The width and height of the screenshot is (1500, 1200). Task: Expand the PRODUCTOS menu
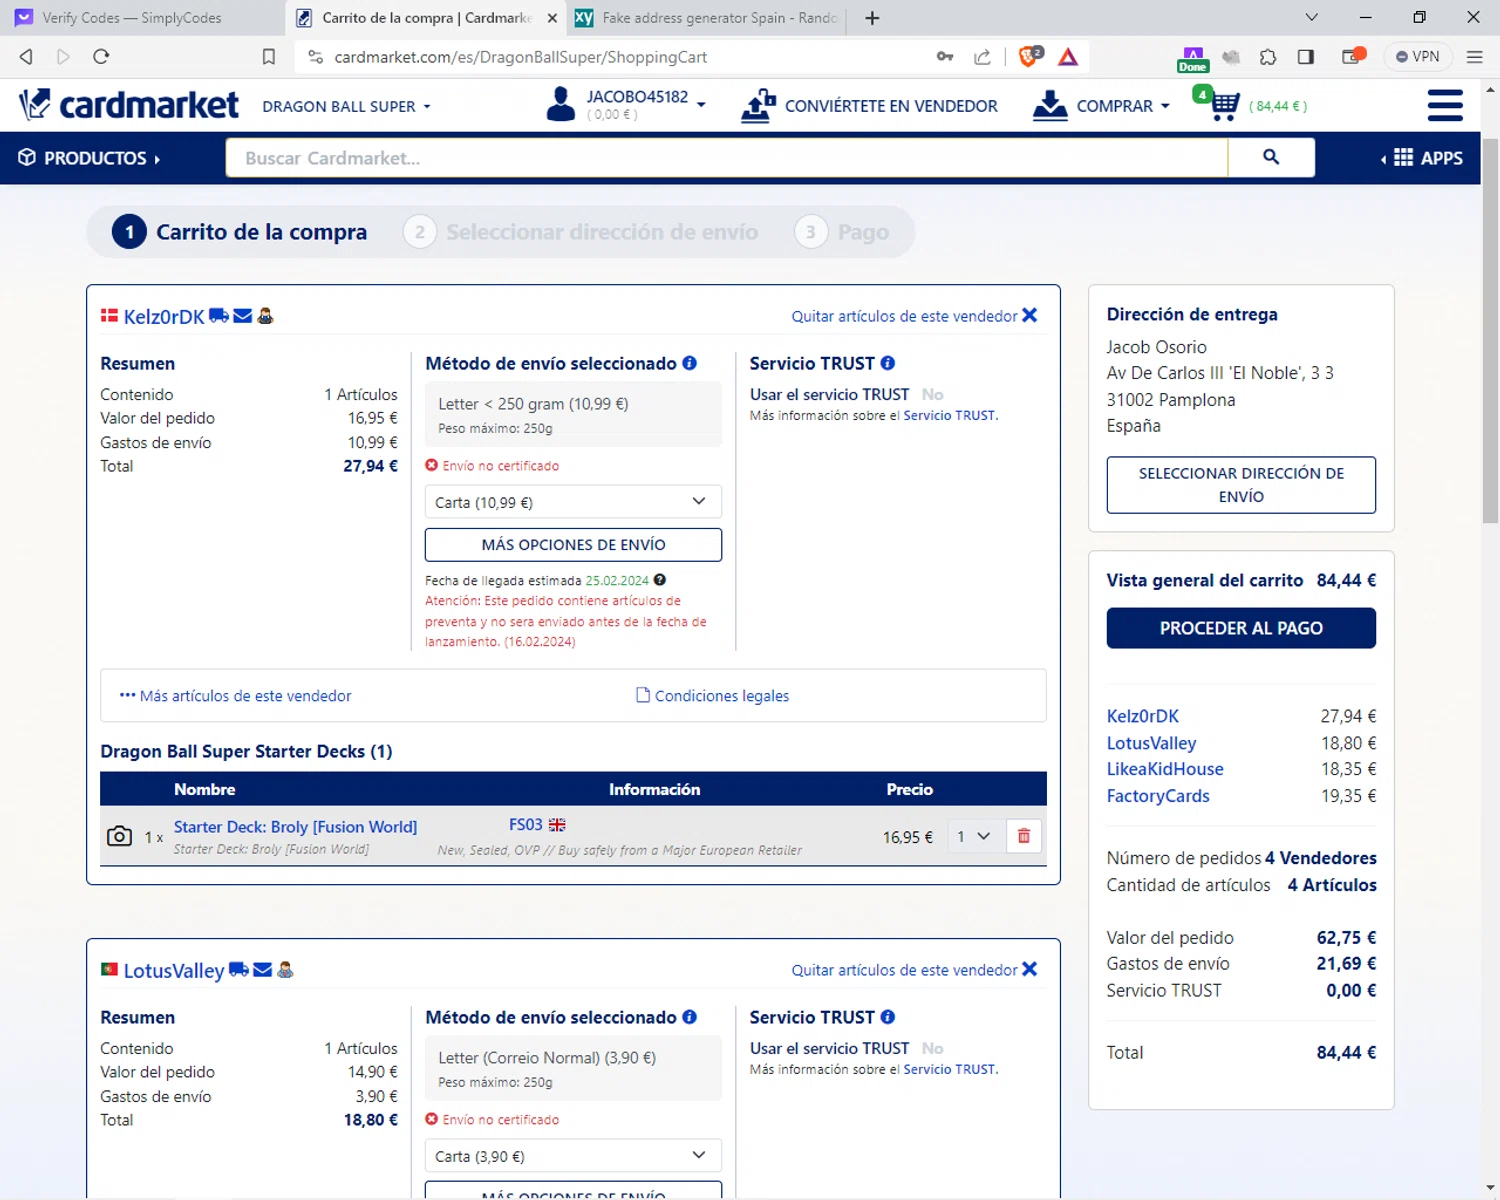click(x=90, y=158)
